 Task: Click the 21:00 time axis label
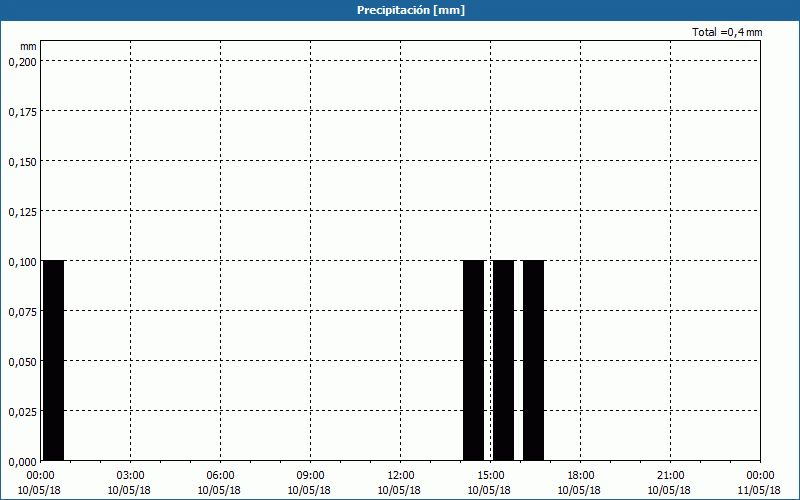point(670,476)
